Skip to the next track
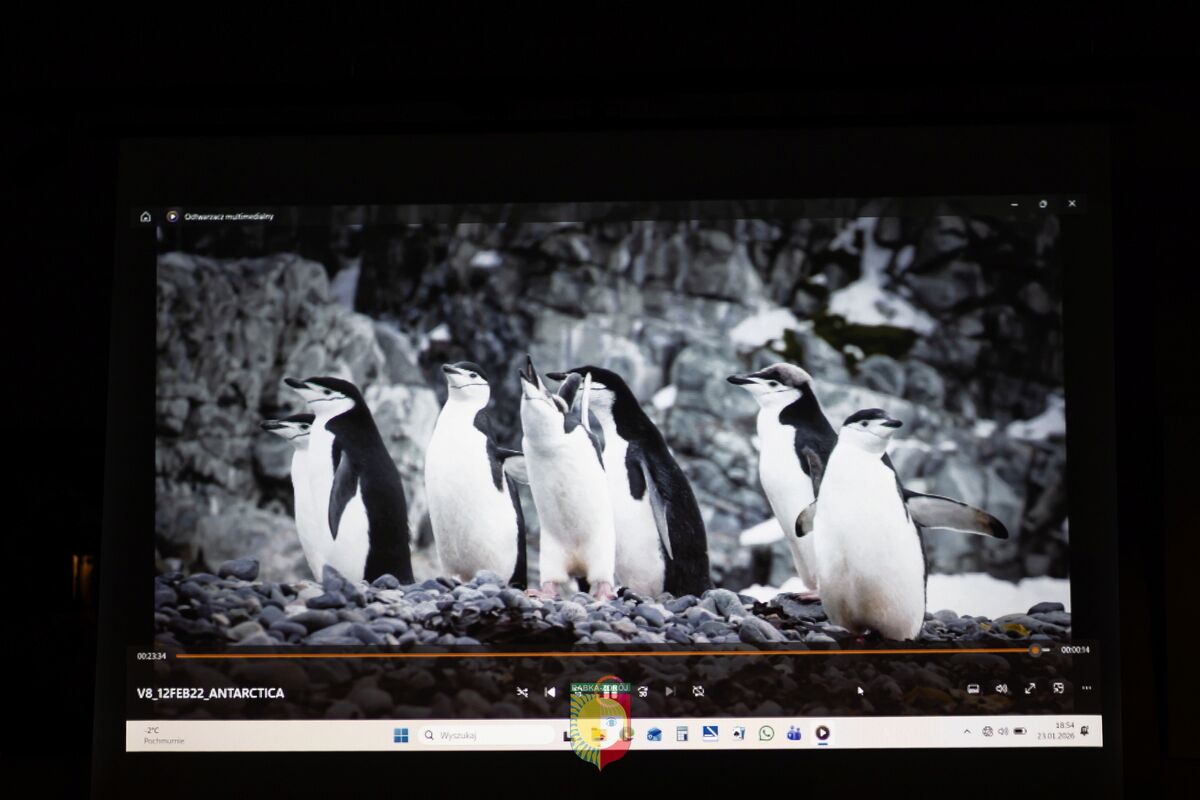The image size is (1200, 800). 669,691
